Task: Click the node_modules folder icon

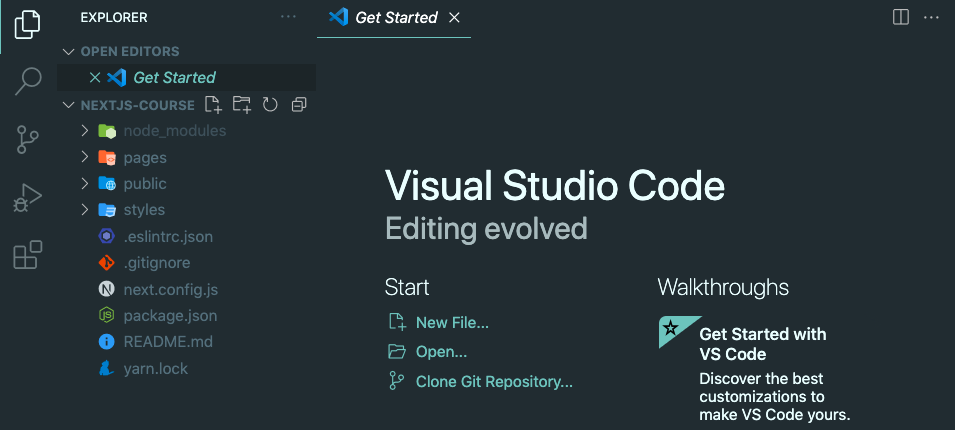Action: (x=107, y=131)
